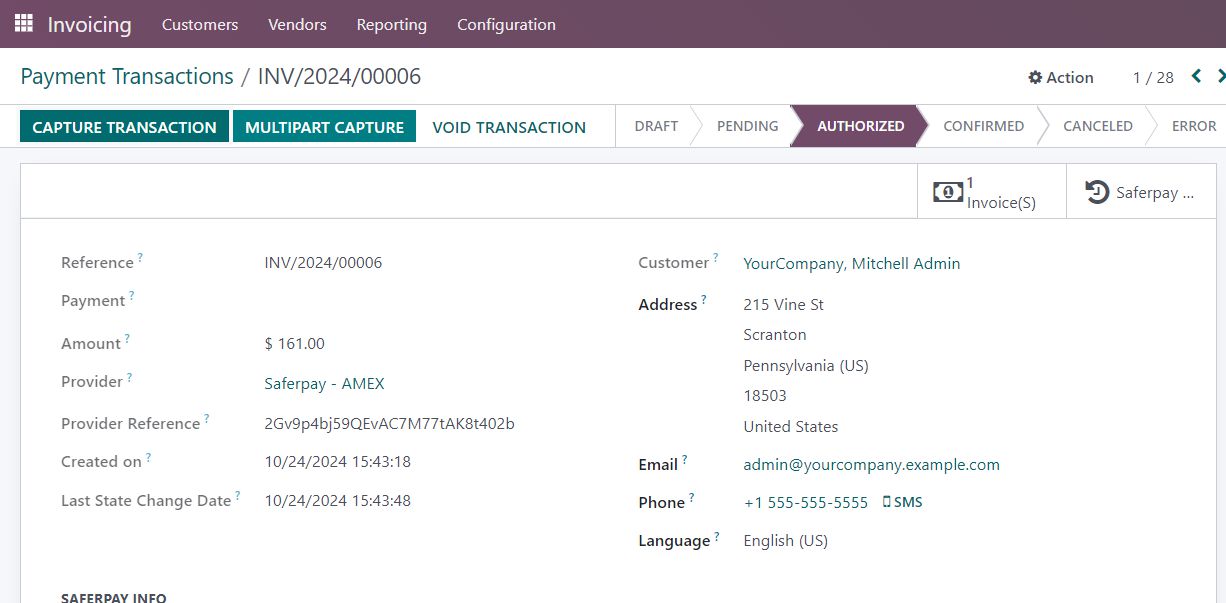Open the Saferpay history icon button
This screenshot has height=603, width=1226.
[1097, 192]
